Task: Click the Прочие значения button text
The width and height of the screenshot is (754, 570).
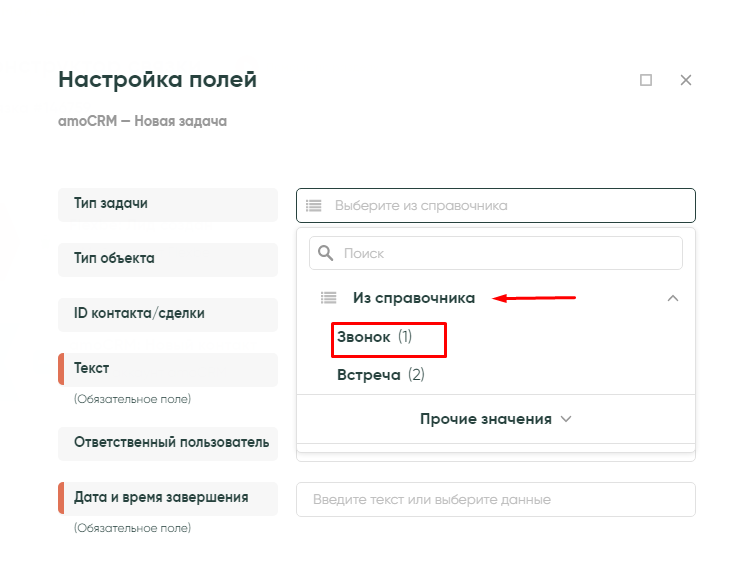Action: [485, 419]
